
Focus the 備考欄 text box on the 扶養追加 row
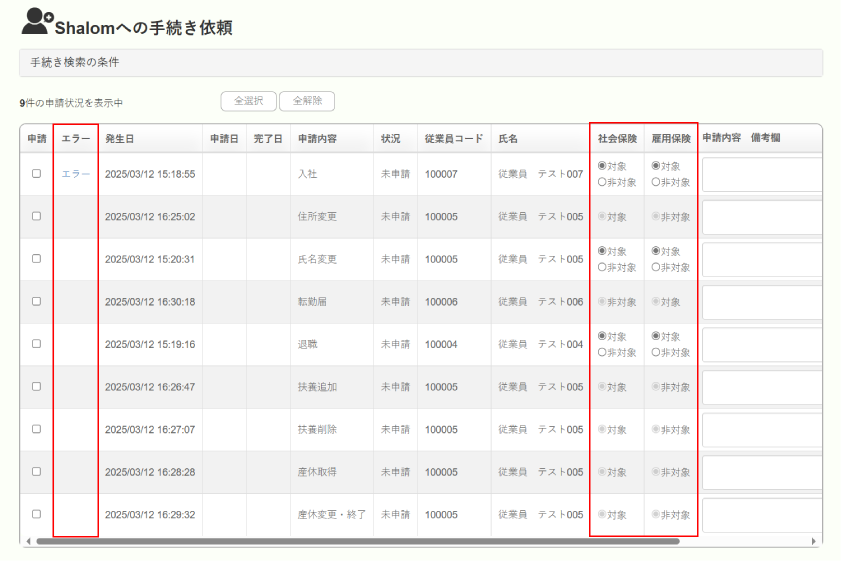762,387
